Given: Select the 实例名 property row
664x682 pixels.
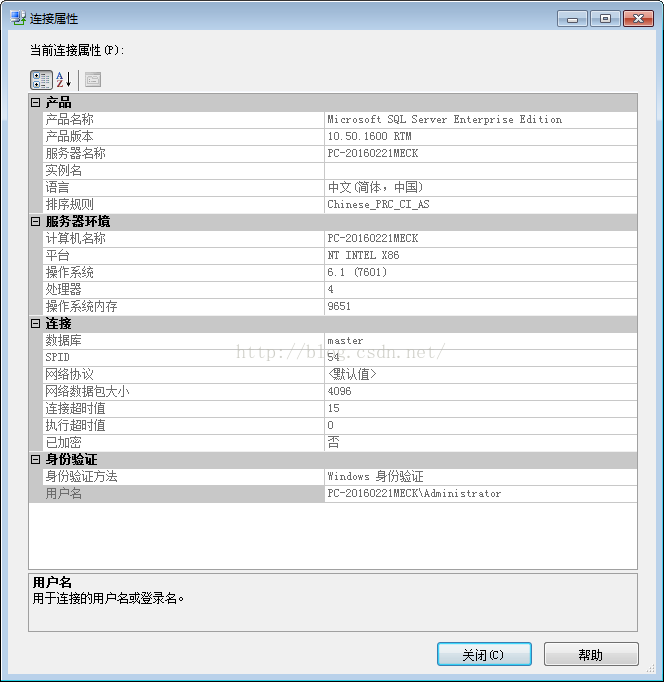Looking at the screenshot, I should (340, 170).
